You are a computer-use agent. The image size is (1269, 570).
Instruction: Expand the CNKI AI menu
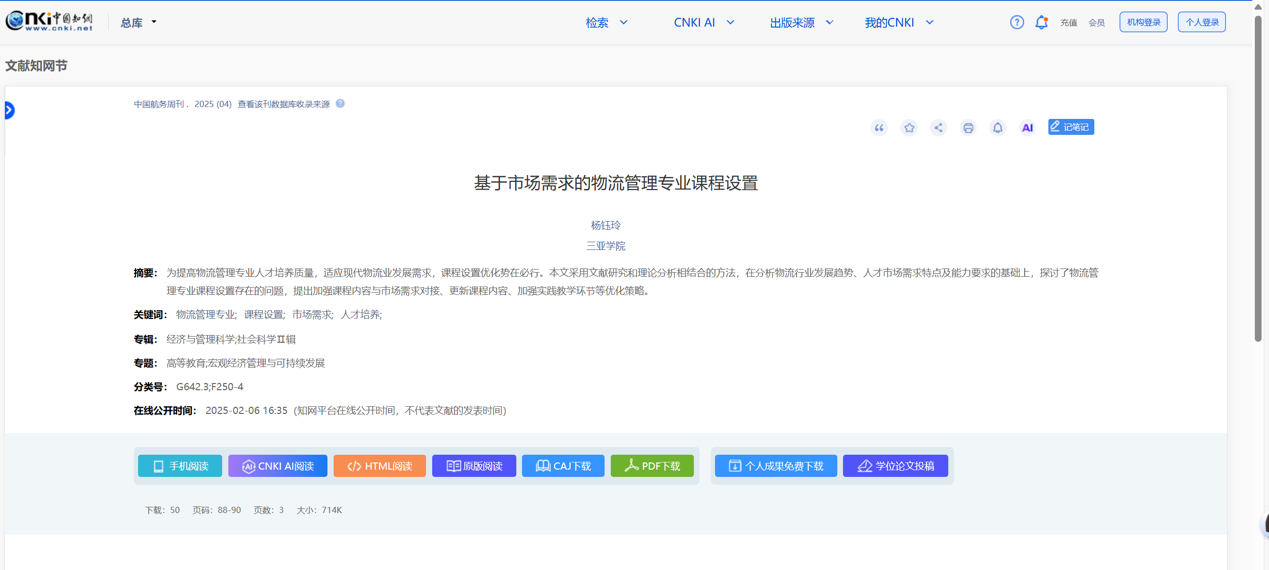[703, 22]
